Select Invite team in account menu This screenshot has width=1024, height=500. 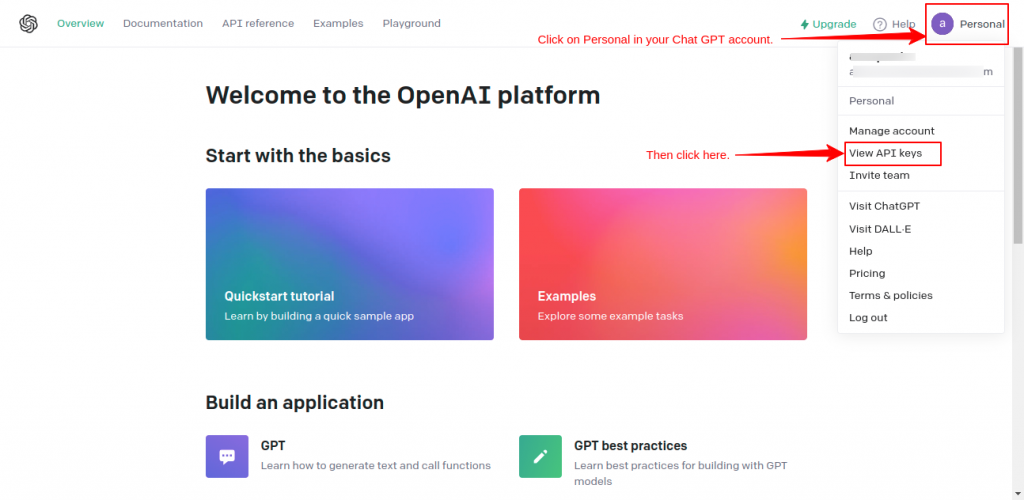879,175
